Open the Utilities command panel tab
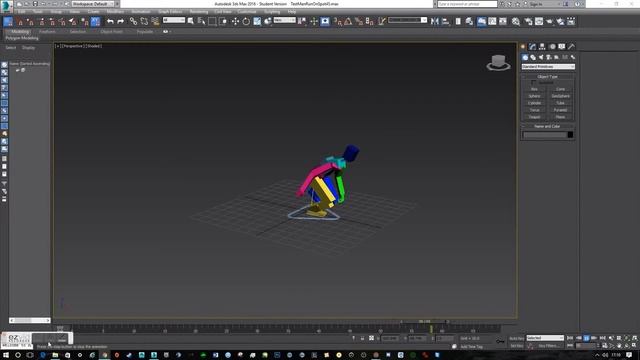 (571, 47)
